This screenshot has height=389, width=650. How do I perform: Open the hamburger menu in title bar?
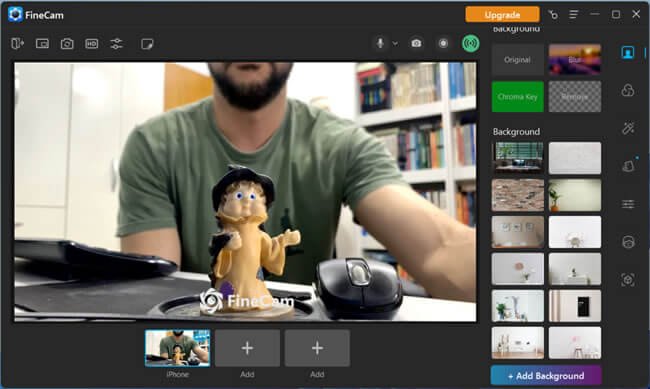[x=574, y=15]
